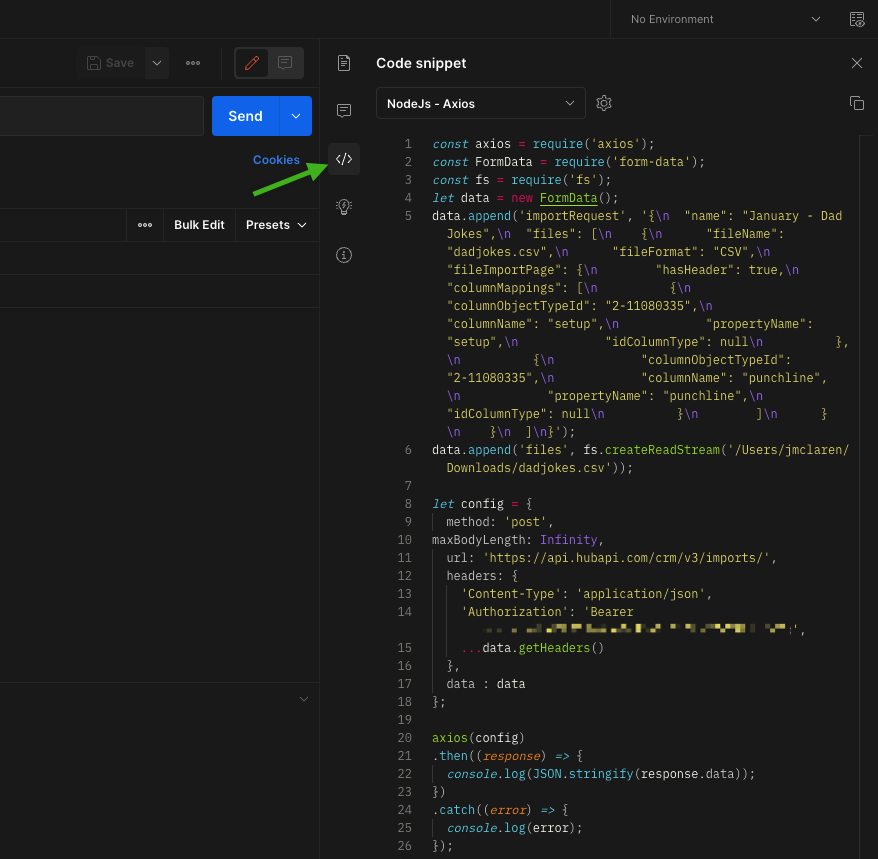Image resolution: width=878 pixels, height=859 pixels.
Task: Switch to edit mode with the pencil toggle
Action: click(x=251, y=62)
